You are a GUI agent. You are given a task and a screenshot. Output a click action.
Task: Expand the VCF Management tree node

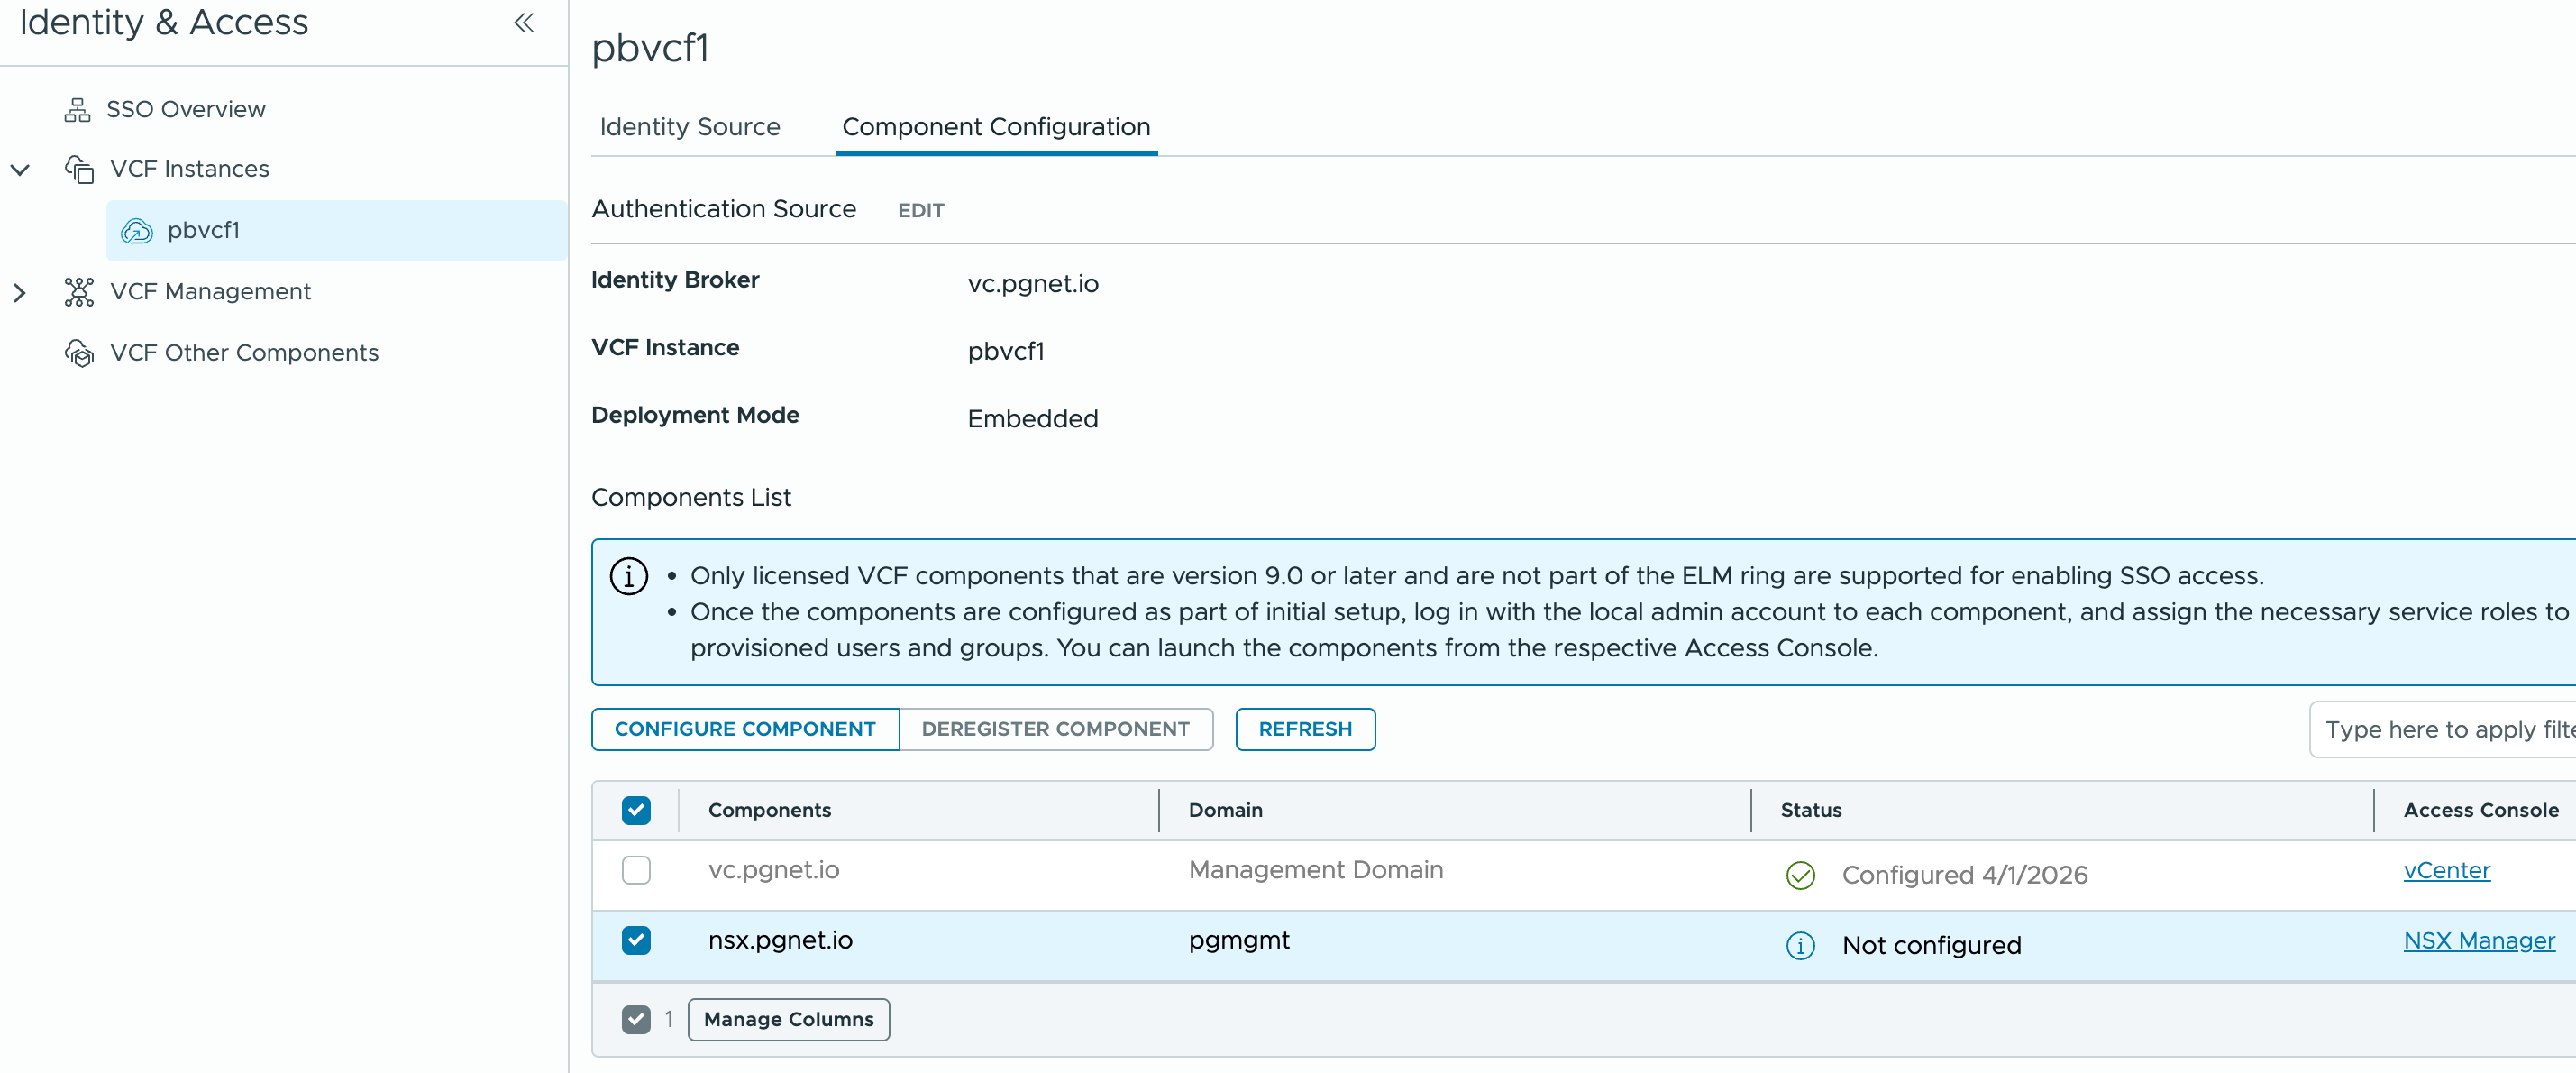pos(20,292)
